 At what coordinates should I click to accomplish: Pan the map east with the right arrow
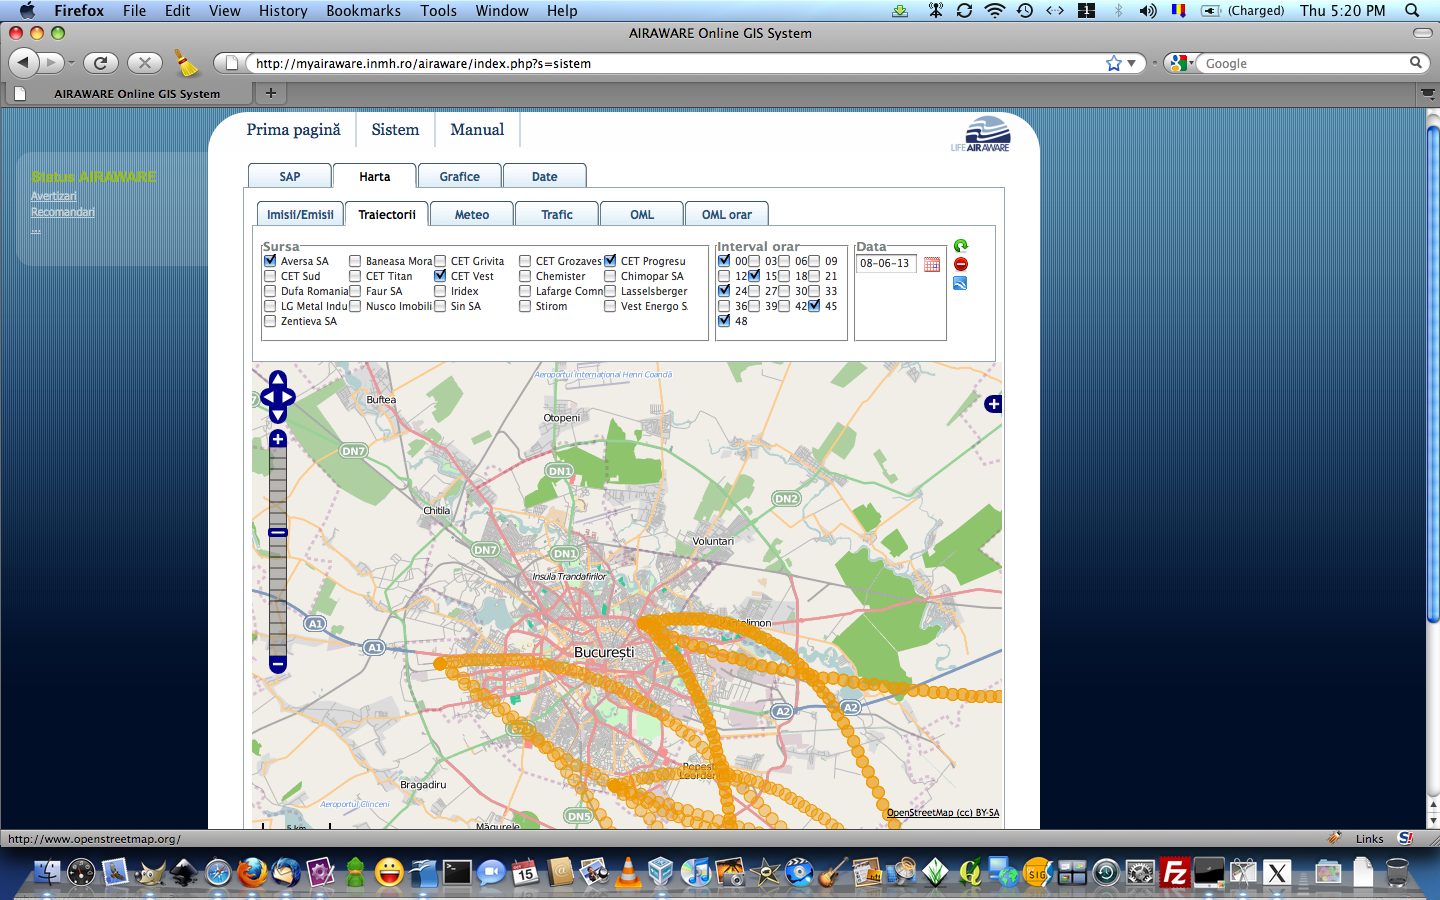(x=289, y=397)
